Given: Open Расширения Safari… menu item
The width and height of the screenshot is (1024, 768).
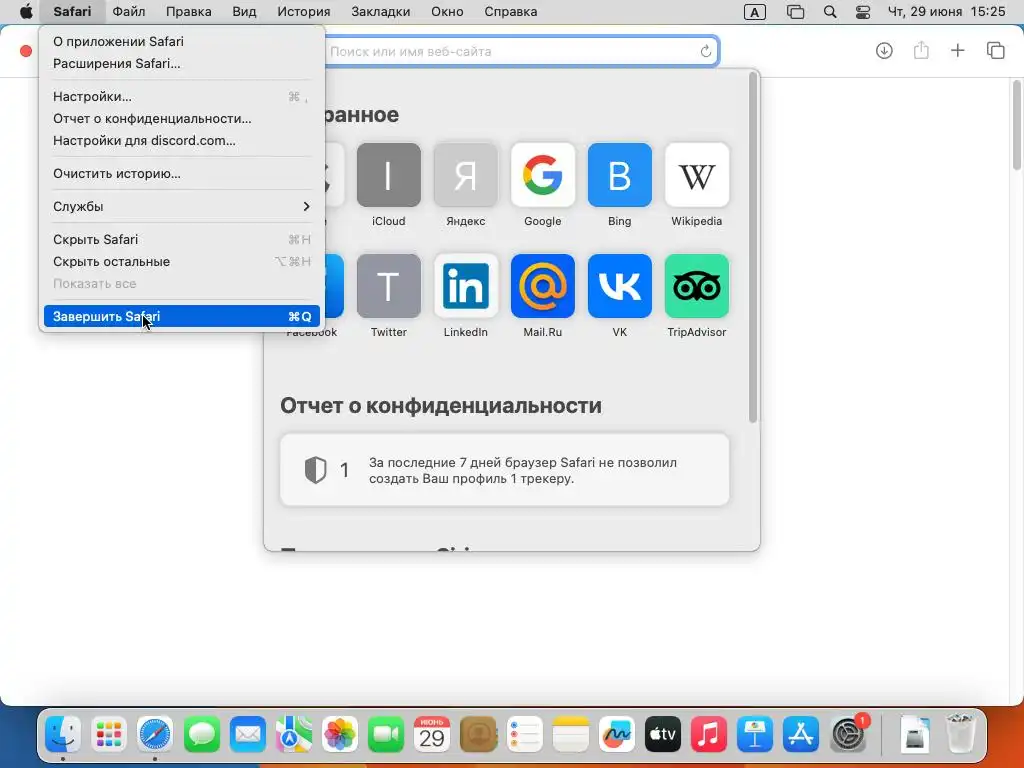Looking at the screenshot, I should 182,63.
